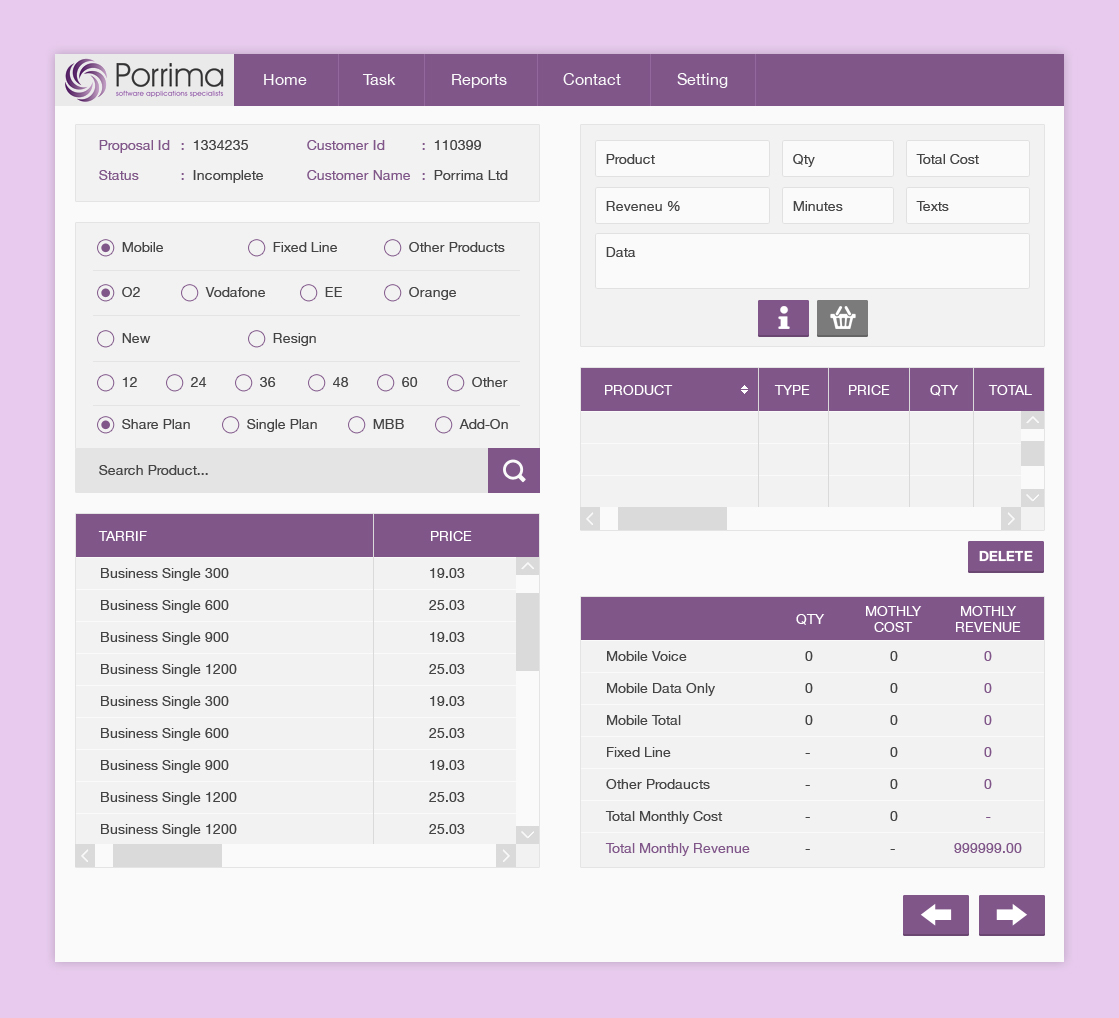Click the search magnifier icon
Screen dimensions: 1119x1018
pyautogui.click(x=514, y=470)
